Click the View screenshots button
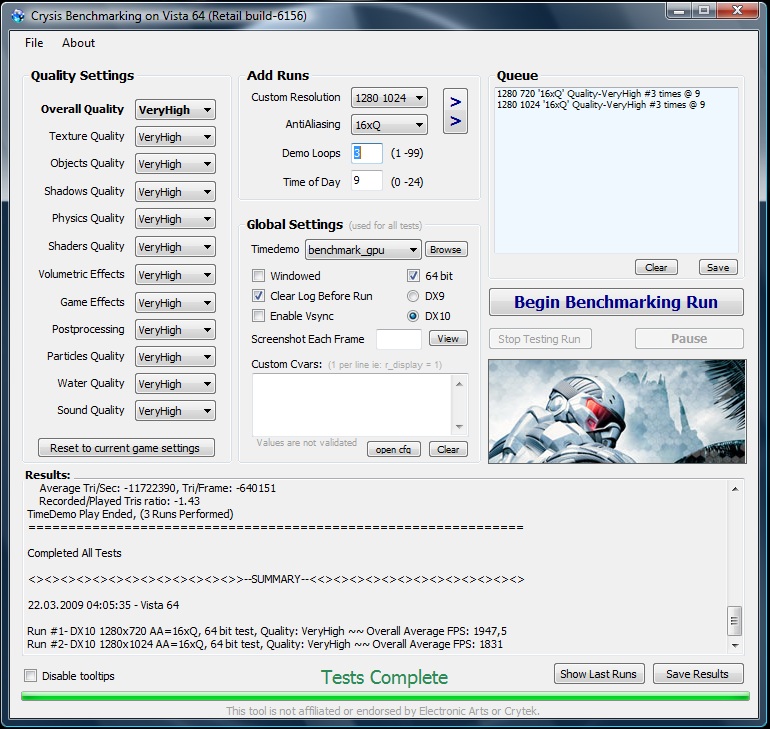Screen dimensions: 770x729 448,339
